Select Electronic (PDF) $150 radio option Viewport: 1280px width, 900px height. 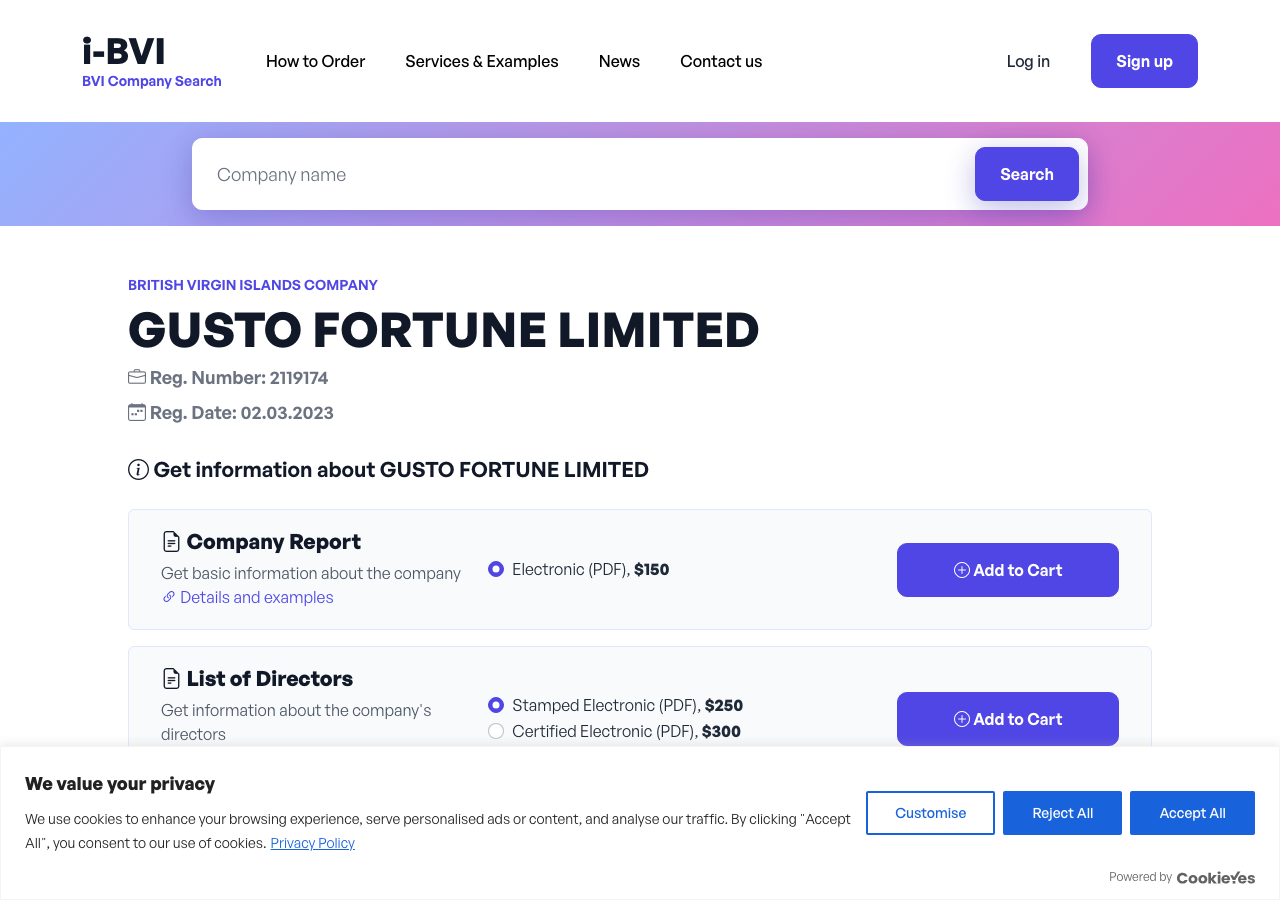click(496, 569)
